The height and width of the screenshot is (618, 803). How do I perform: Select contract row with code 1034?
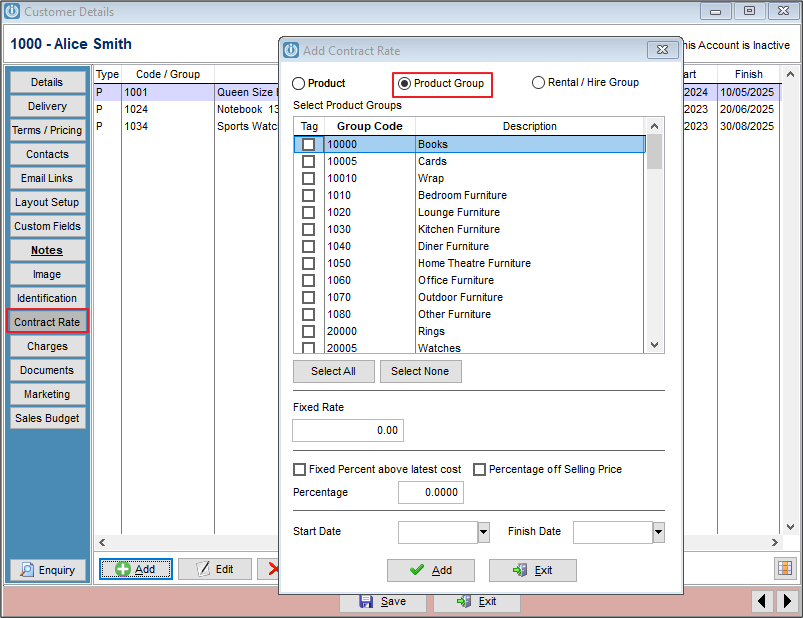coord(187,126)
